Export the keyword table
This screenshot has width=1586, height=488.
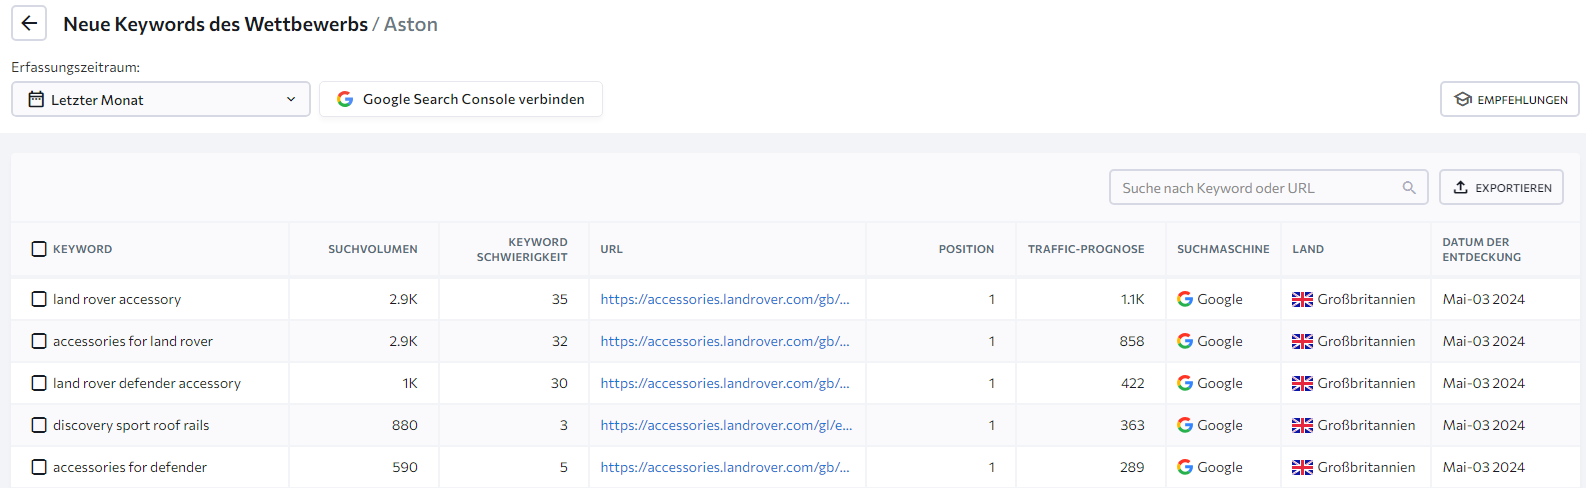coord(1501,187)
